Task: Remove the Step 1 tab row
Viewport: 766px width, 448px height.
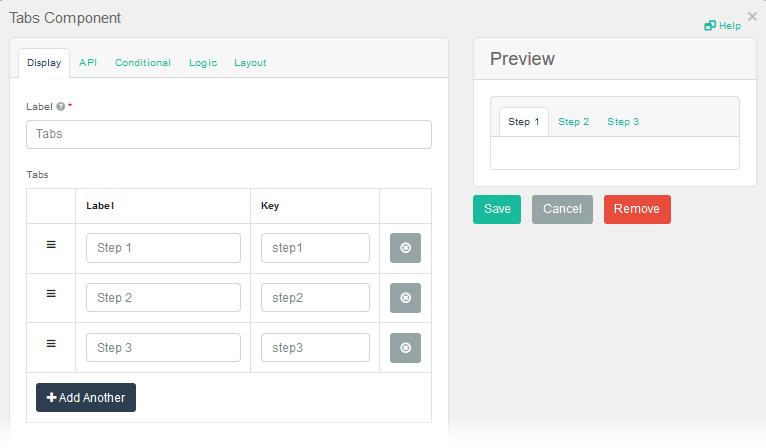Action: [405, 248]
